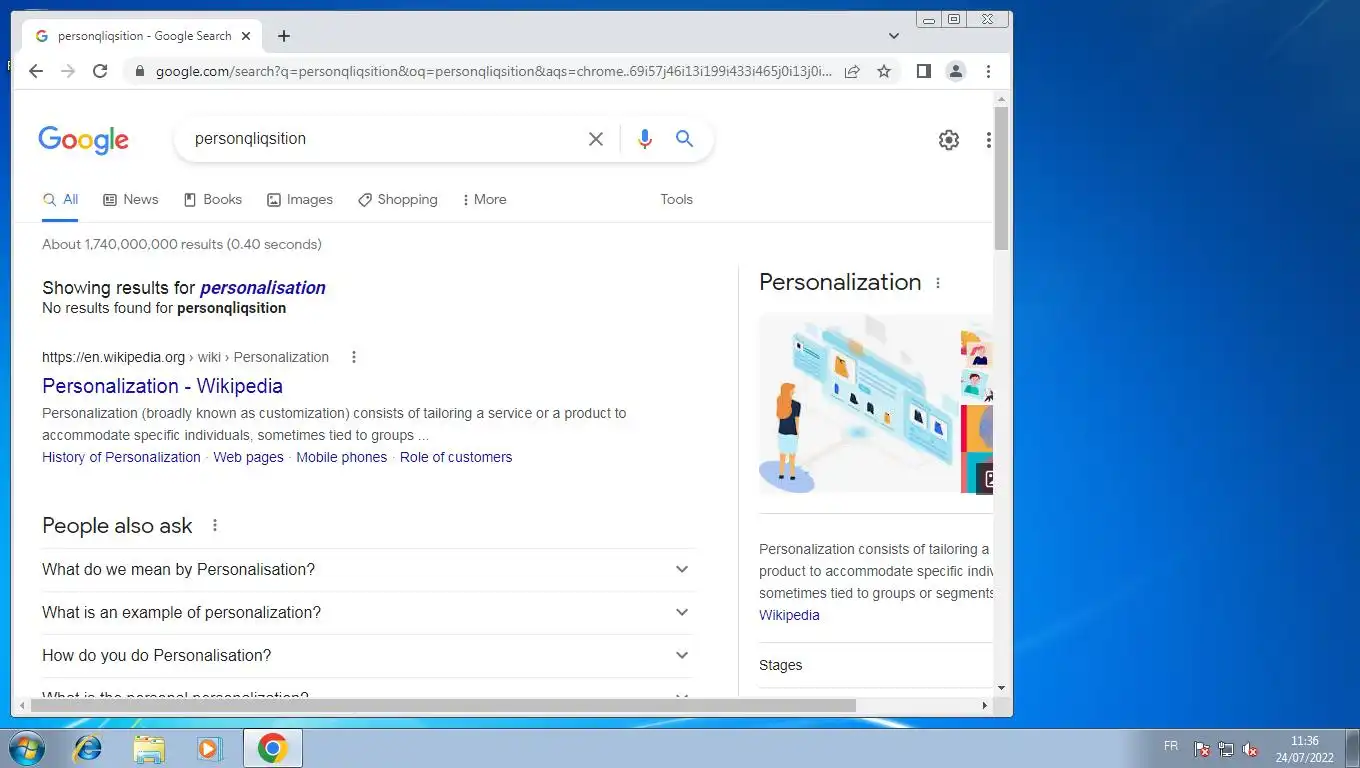This screenshot has width=1360, height=768.
Task: Open the Chrome three-dot menu
Action: 988,71
